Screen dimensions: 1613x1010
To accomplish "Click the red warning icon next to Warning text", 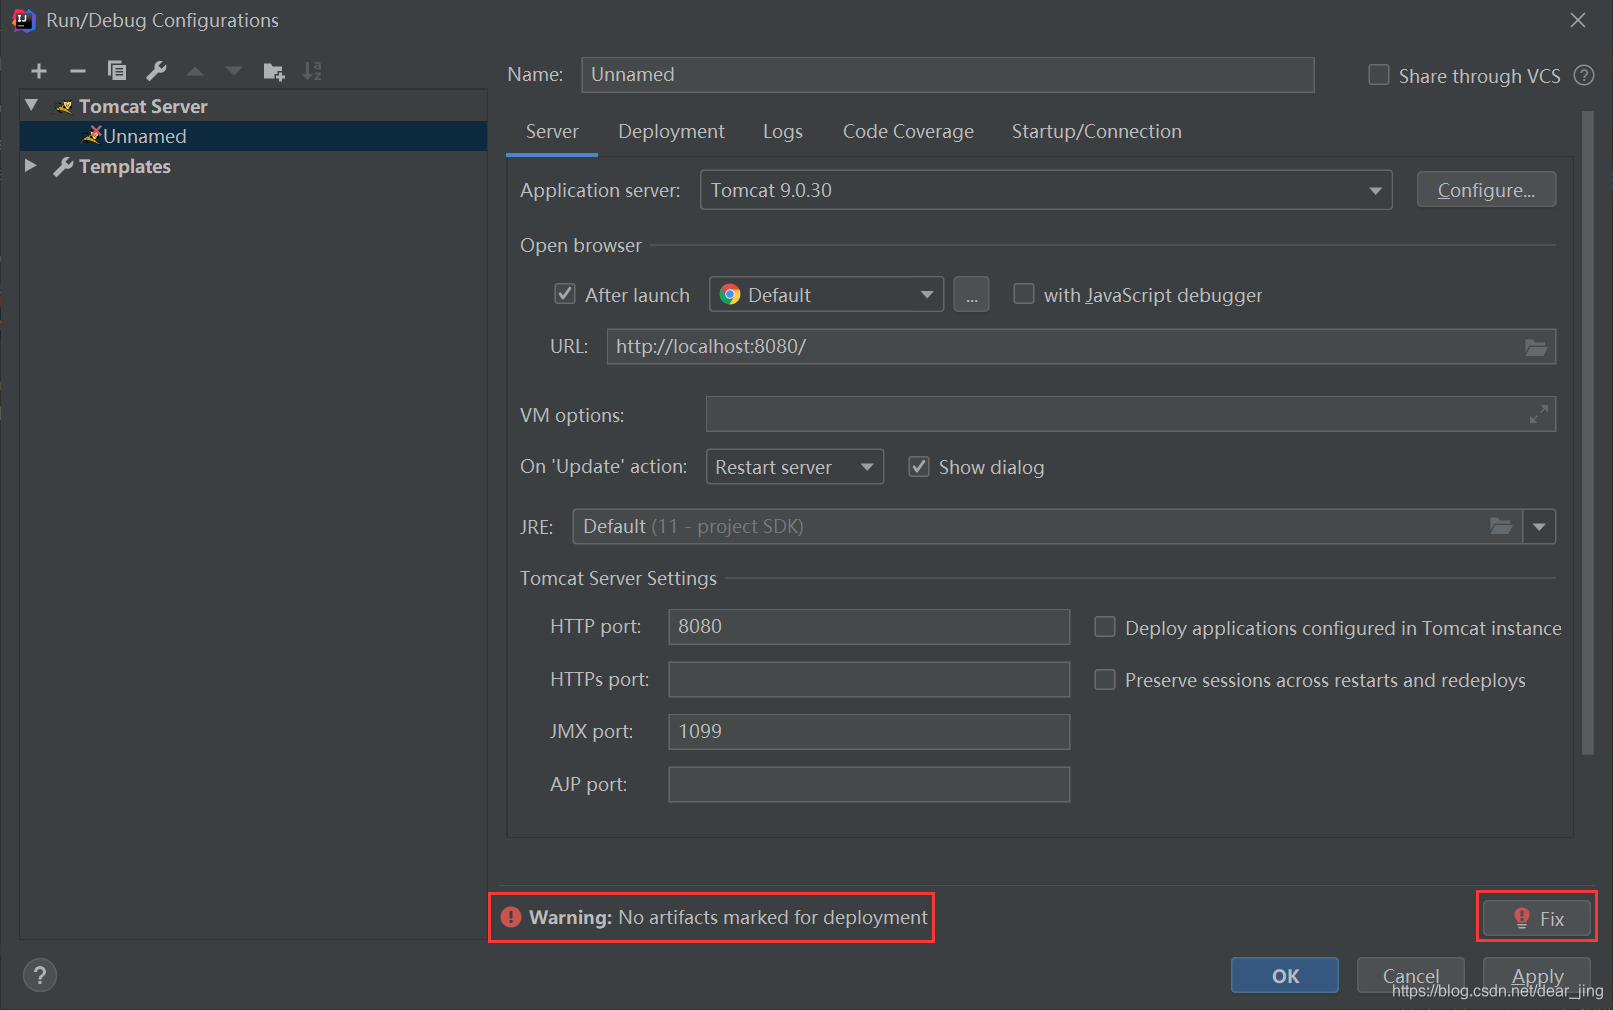I will click(511, 917).
